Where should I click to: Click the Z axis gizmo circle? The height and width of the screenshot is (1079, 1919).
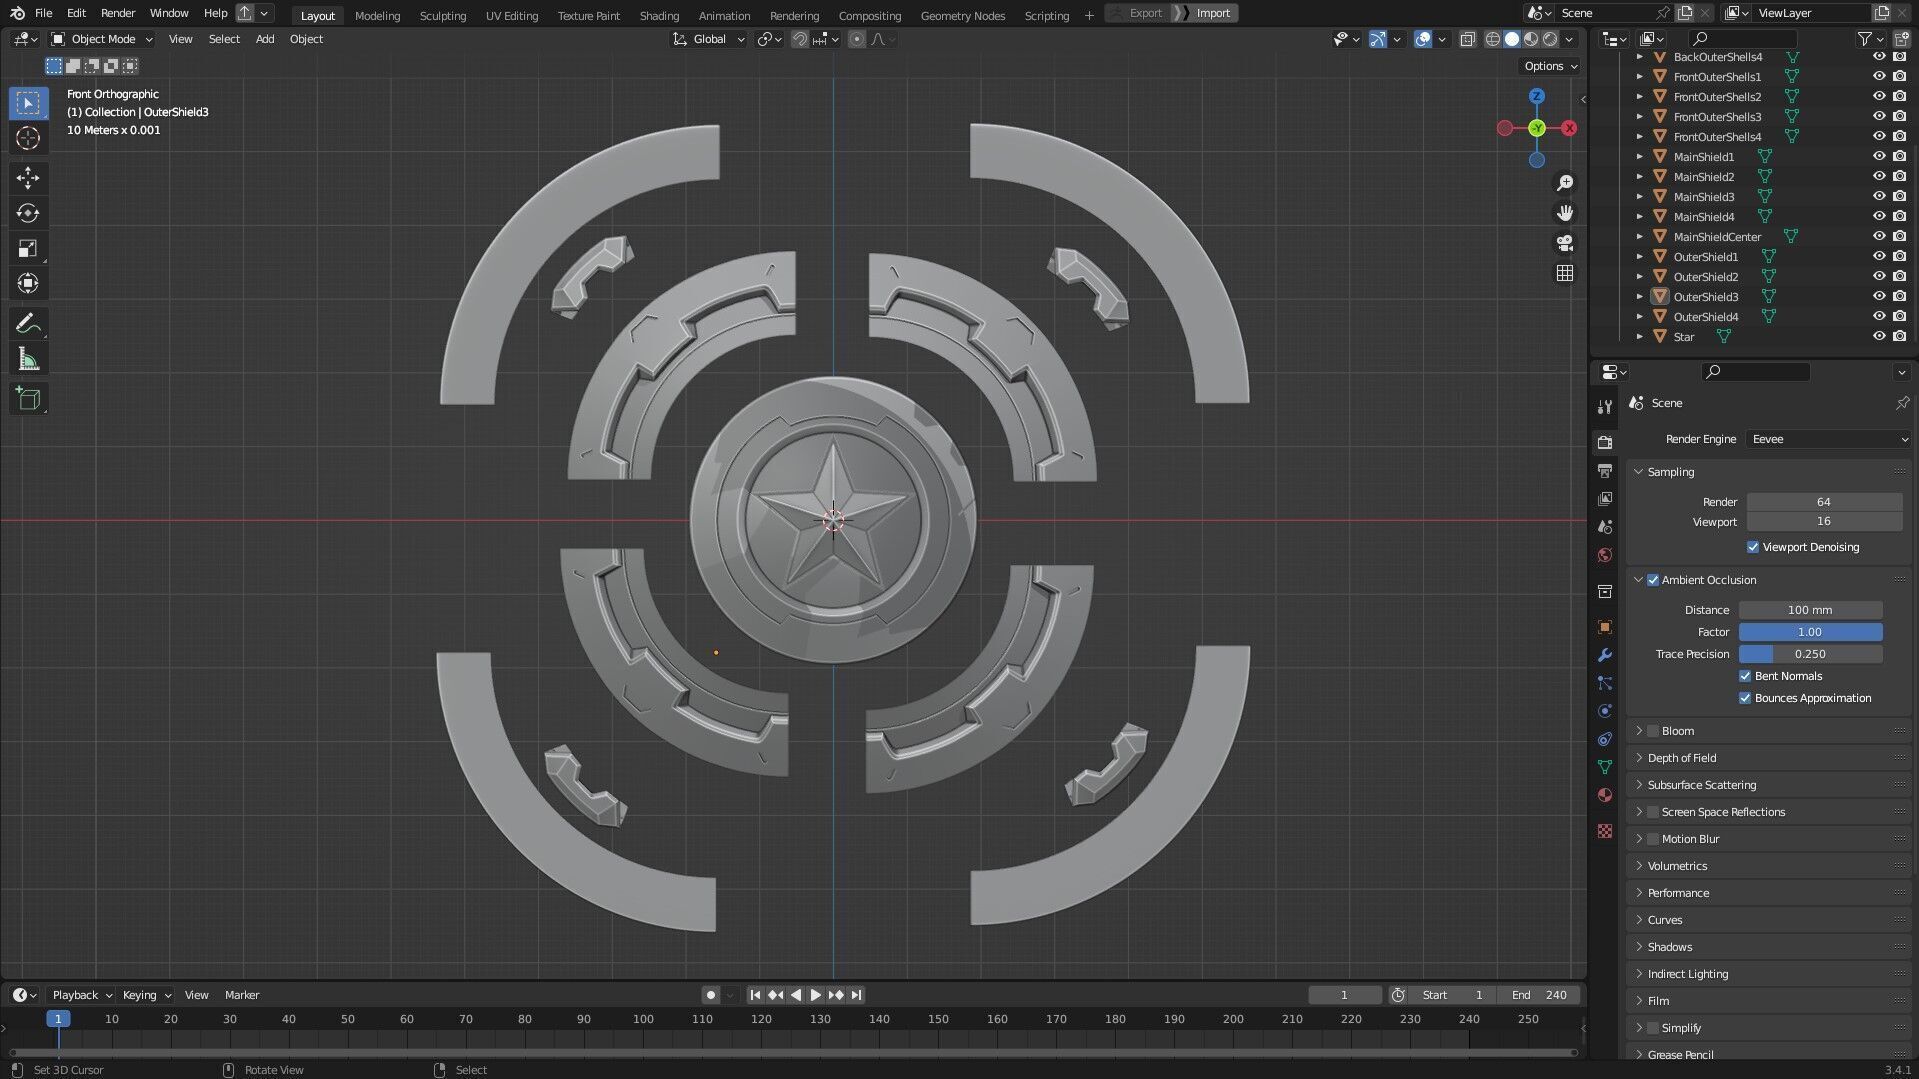click(1537, 97)
